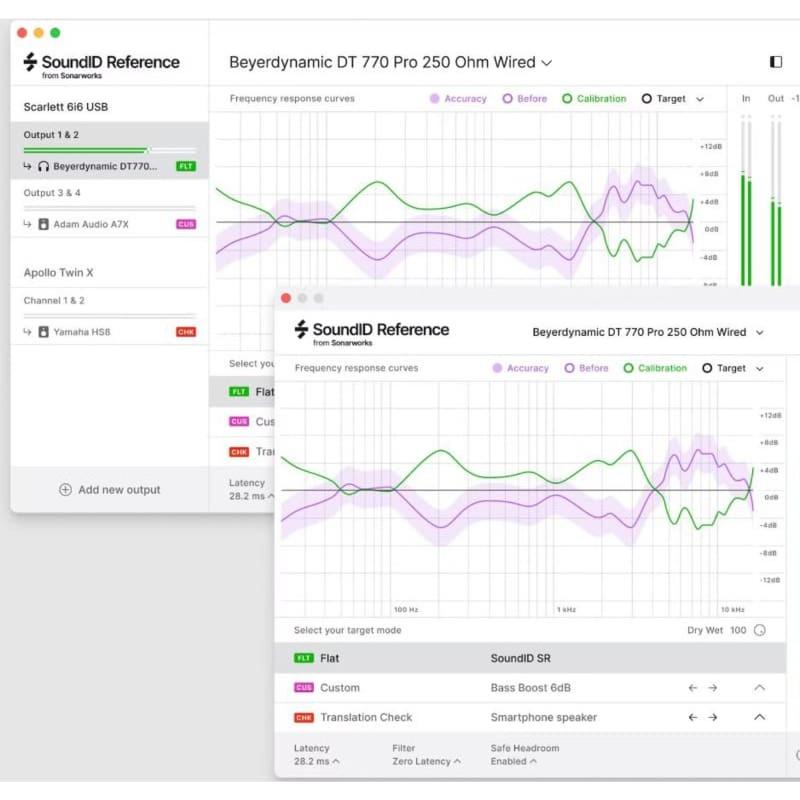
Task: Click routing arrow icon under Output 1 & 2
Action: pyautogui.click(x=27, y=166)
